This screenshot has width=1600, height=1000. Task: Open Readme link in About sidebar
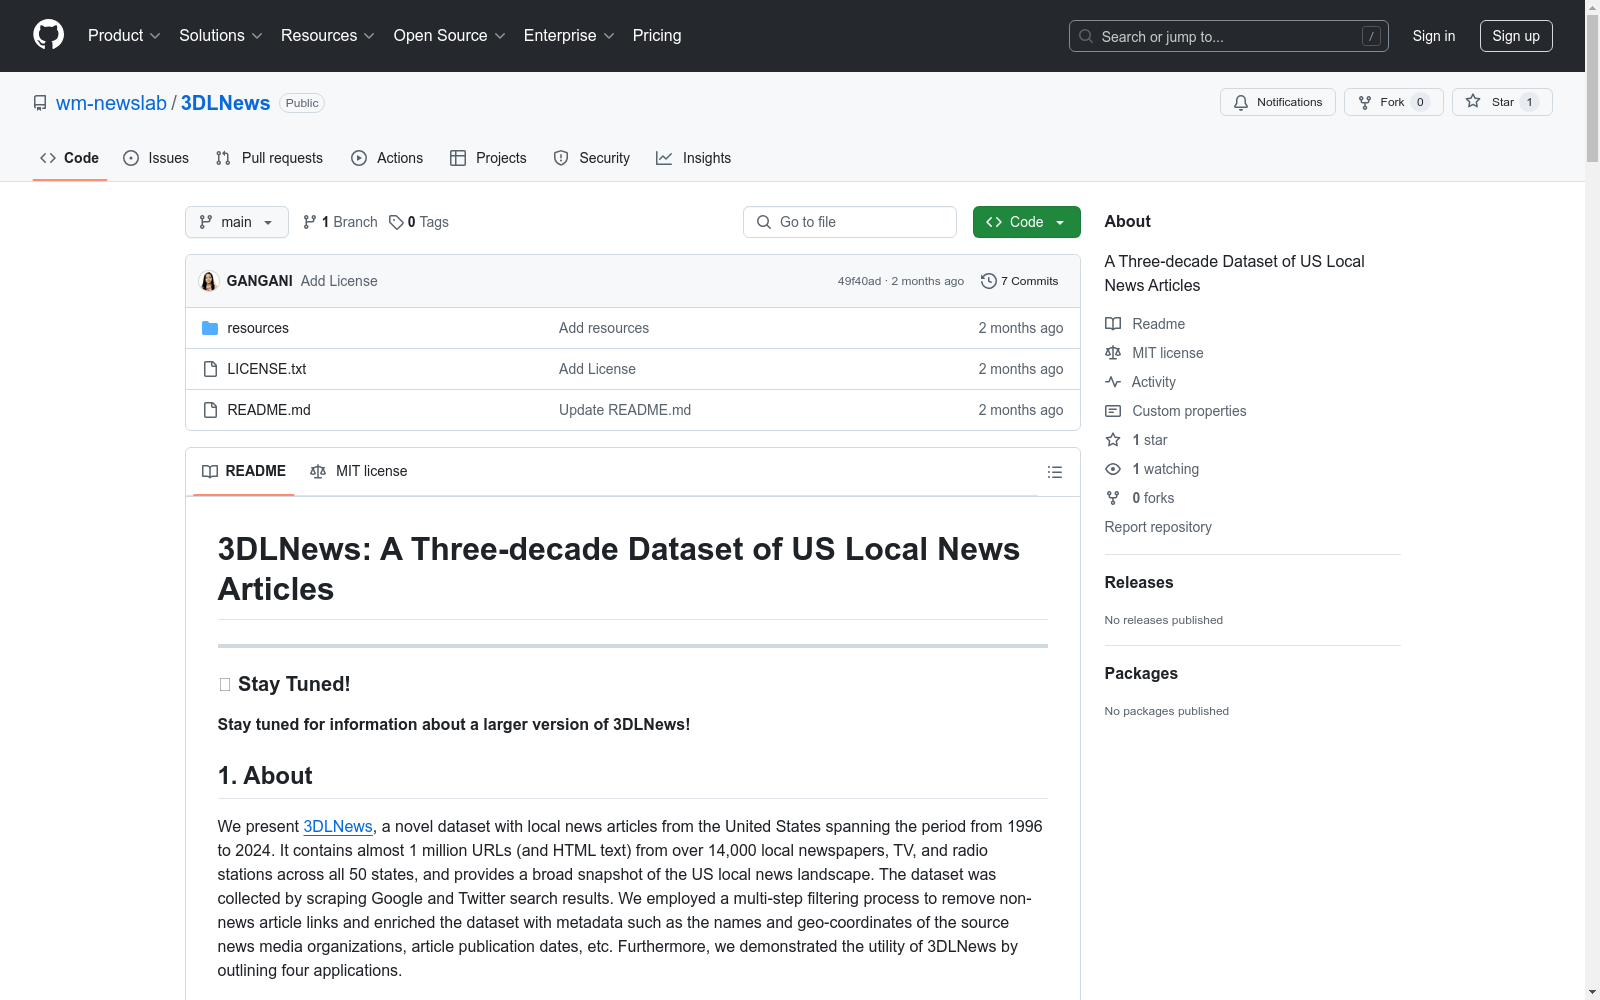(x=1145, y=324)
